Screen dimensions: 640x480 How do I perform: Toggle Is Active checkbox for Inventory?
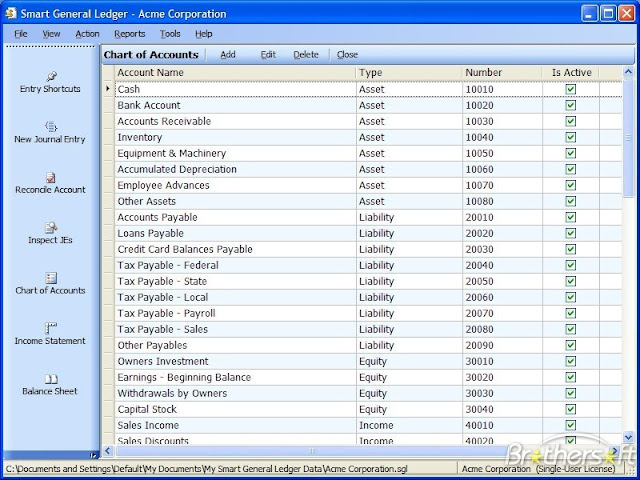tap(571, 137)
